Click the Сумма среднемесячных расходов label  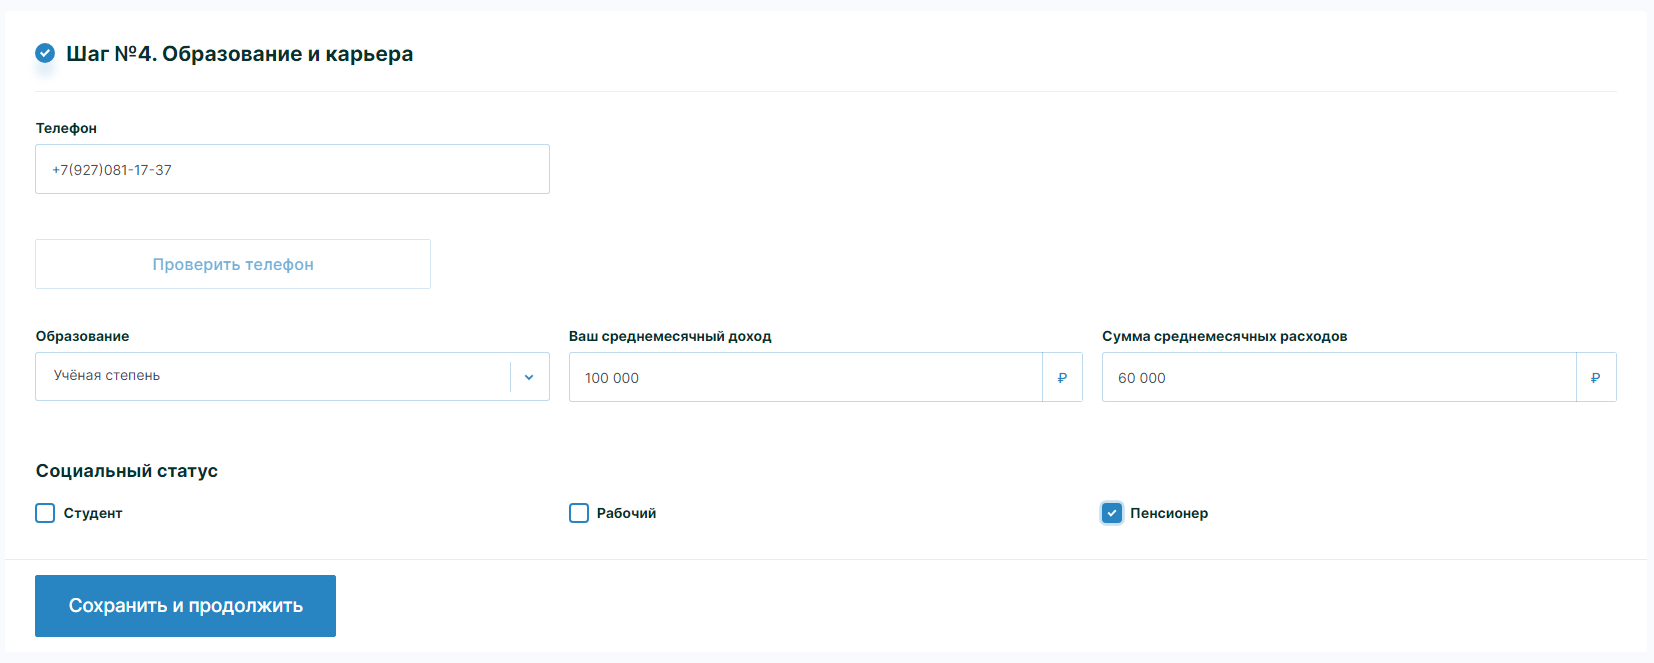[x=1224, y=336]
